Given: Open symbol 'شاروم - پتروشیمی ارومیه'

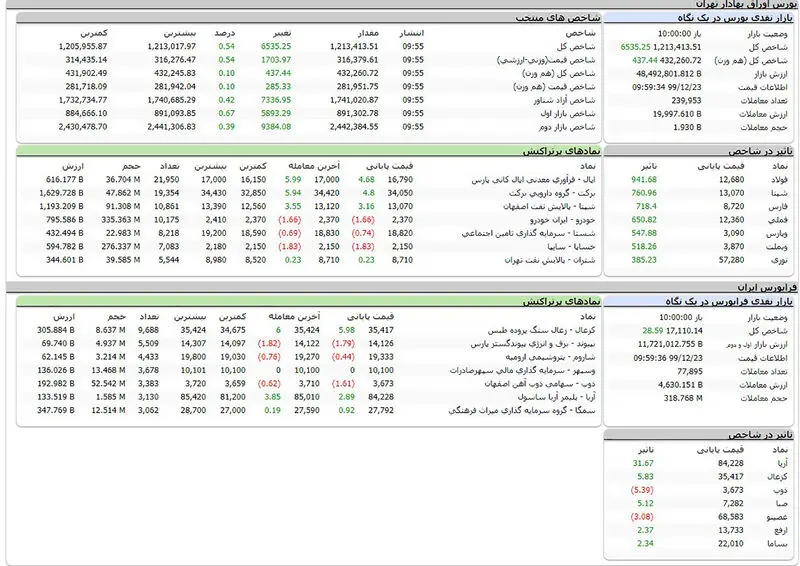Looking at the screenshot, I should tap(551, 357).
